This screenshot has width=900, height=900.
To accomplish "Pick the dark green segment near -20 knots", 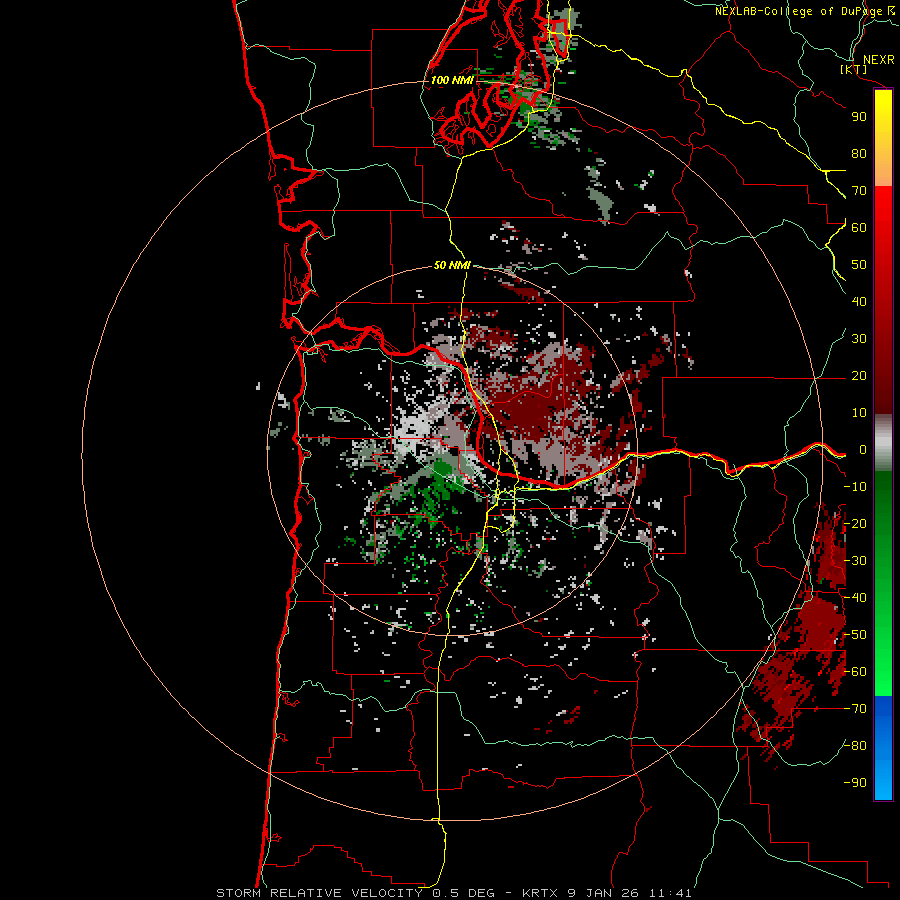I will click(x=883, y=511).
